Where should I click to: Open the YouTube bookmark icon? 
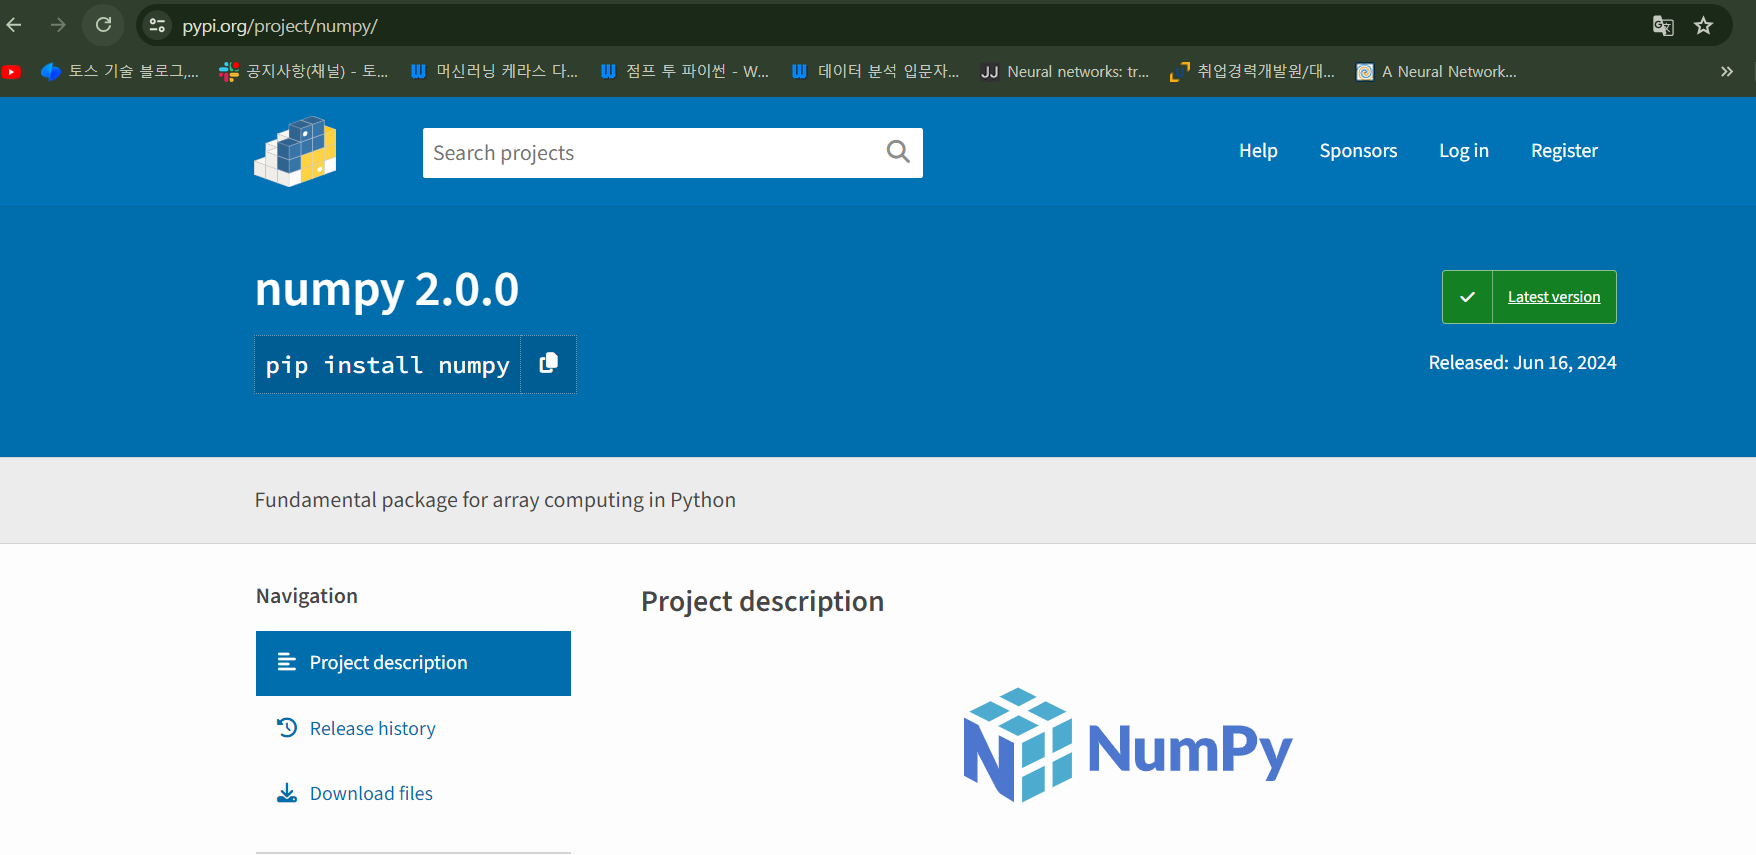[x=11, y=72]
